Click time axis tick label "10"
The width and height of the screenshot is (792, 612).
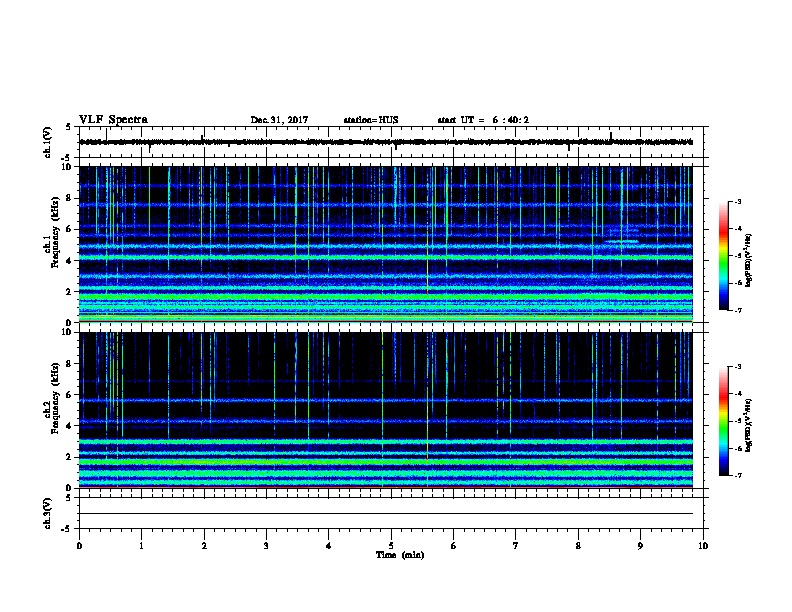[x=703, y=545]
